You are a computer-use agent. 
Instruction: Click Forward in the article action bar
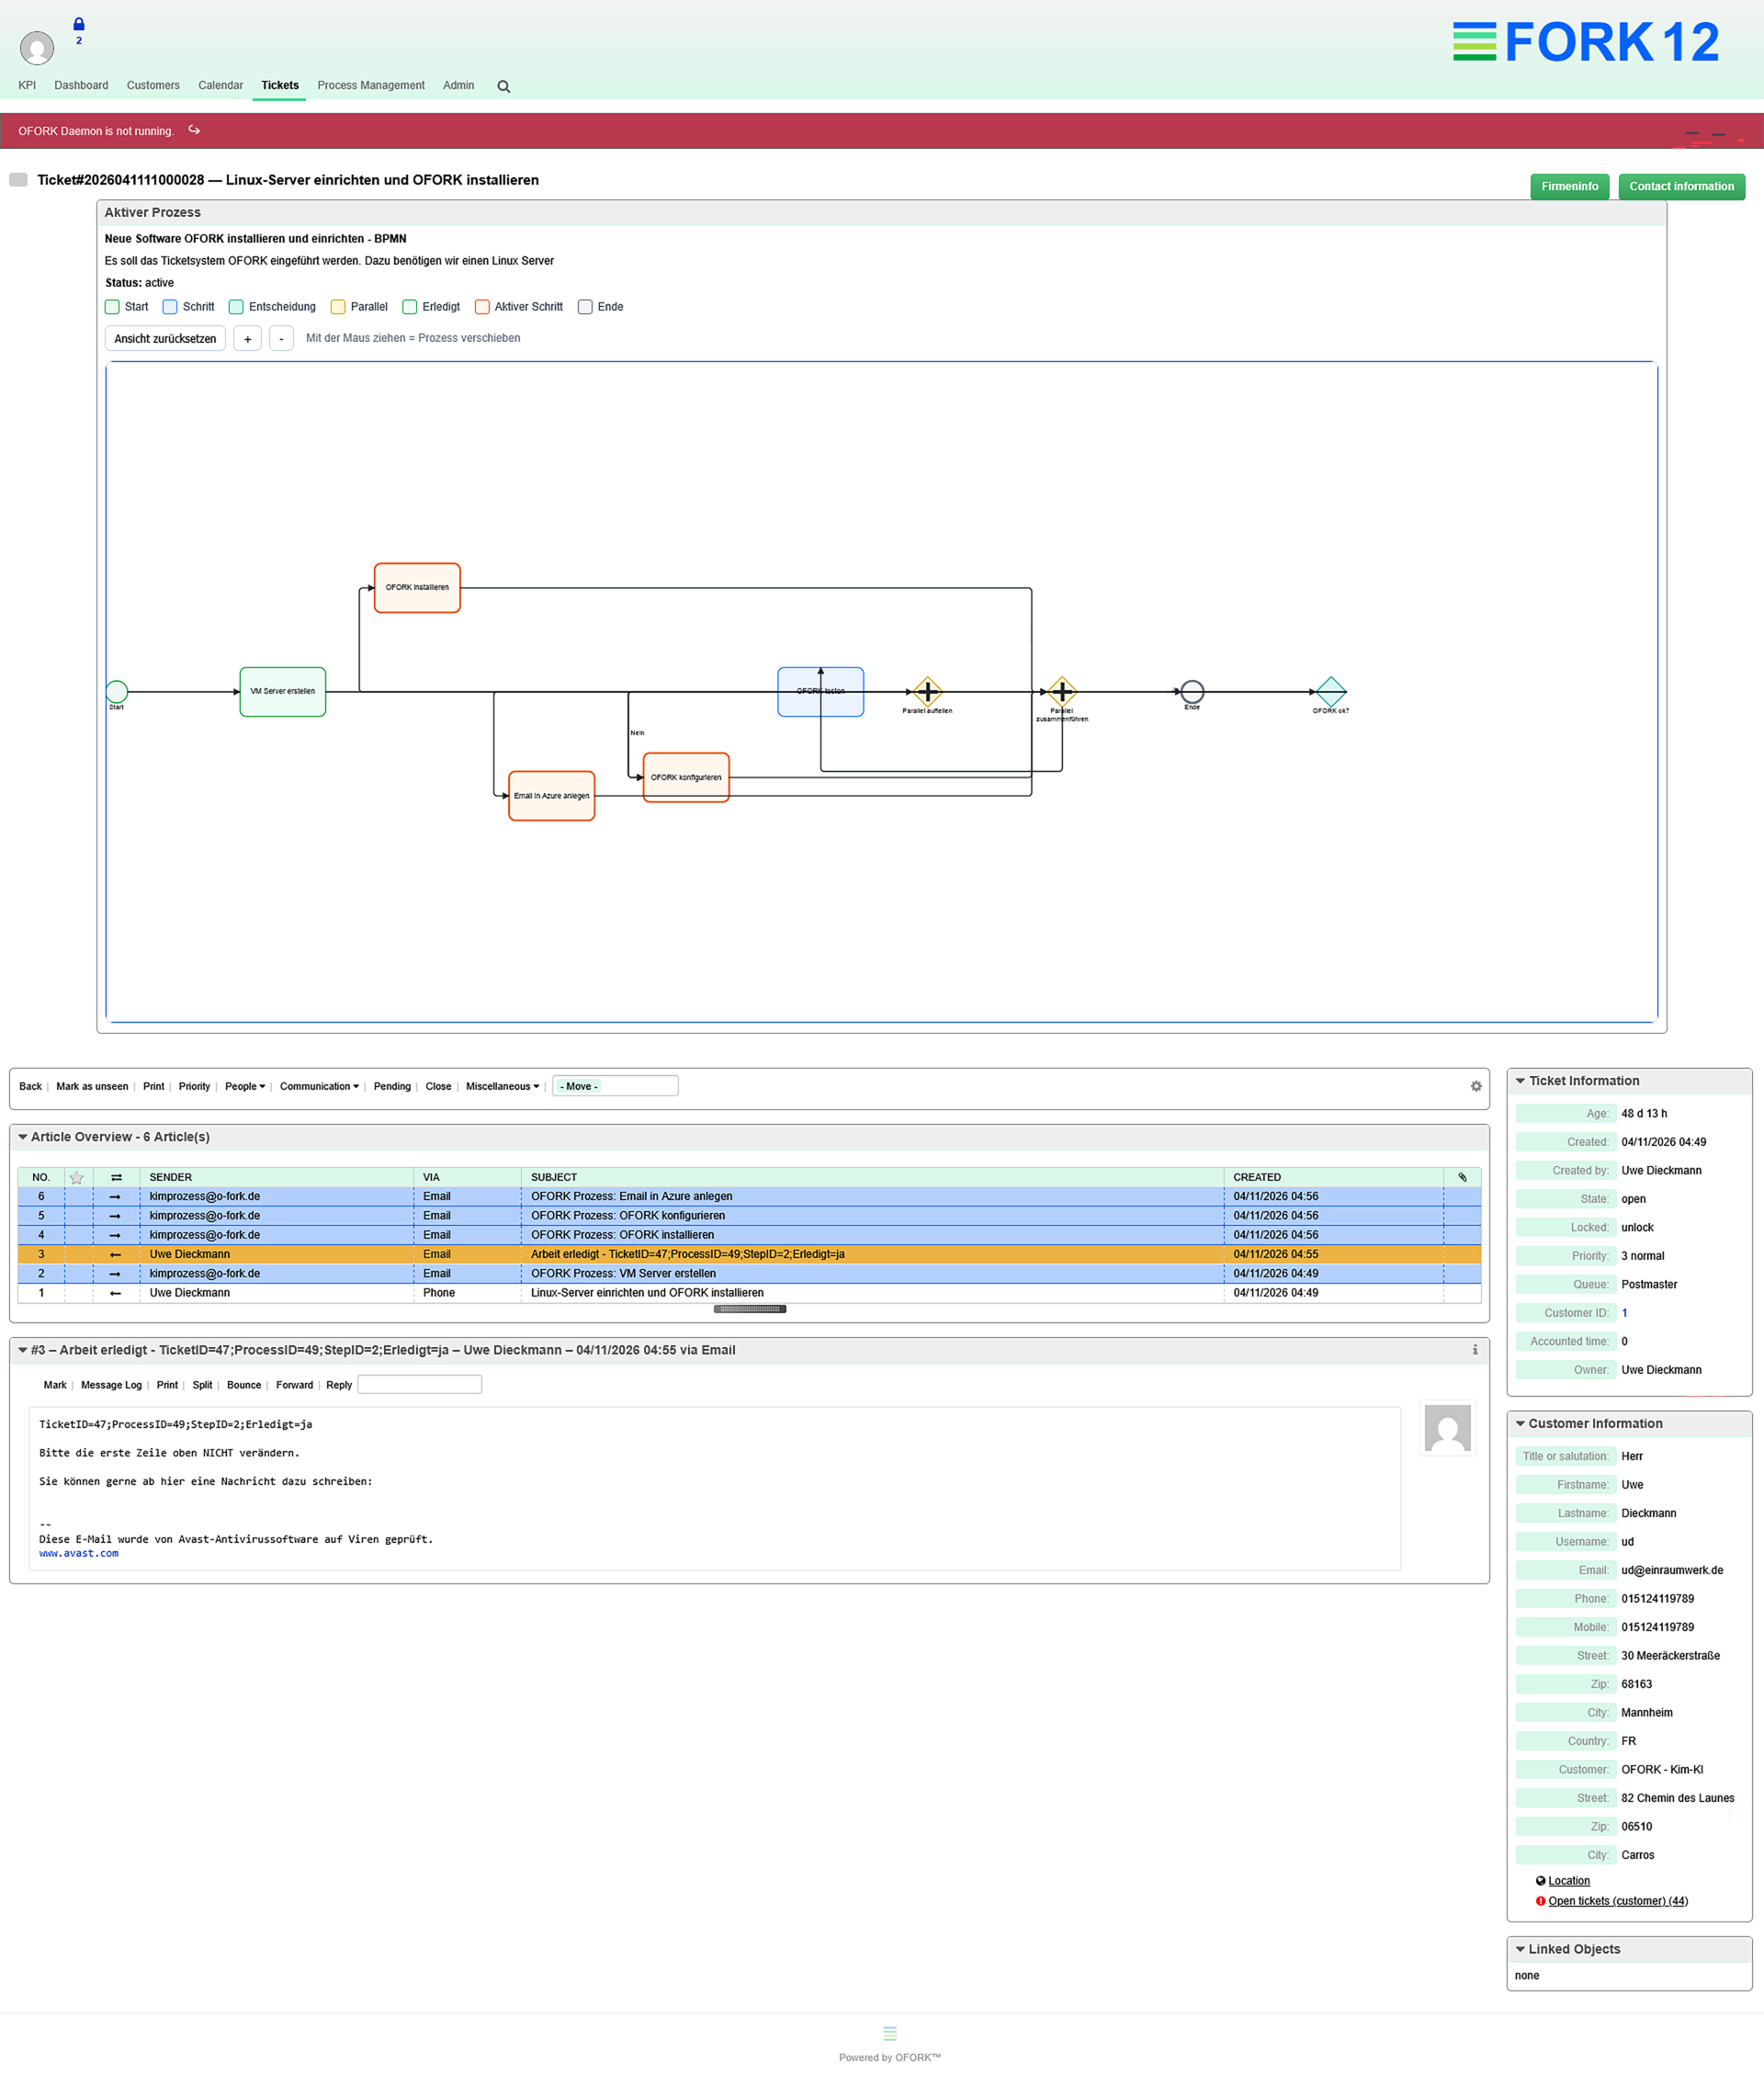[x=294, y=1386]
